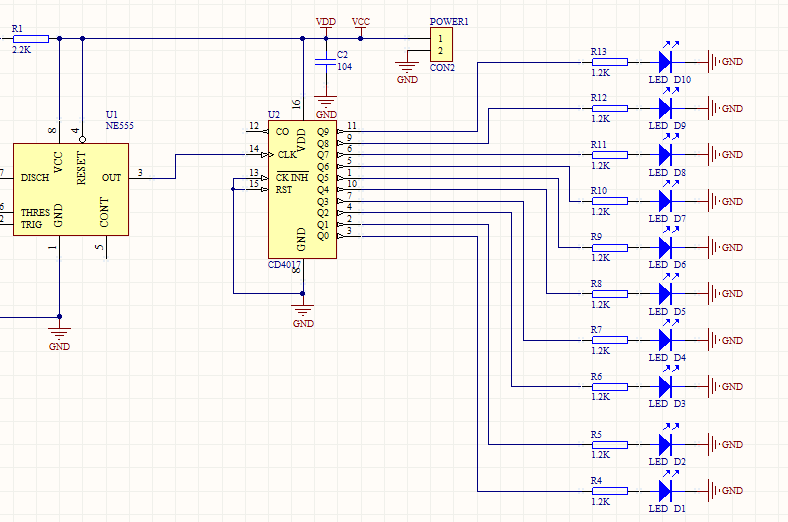Click the CO pin label on U2
The height and width of the screenshot is (522, 788).
coord(282,132)
